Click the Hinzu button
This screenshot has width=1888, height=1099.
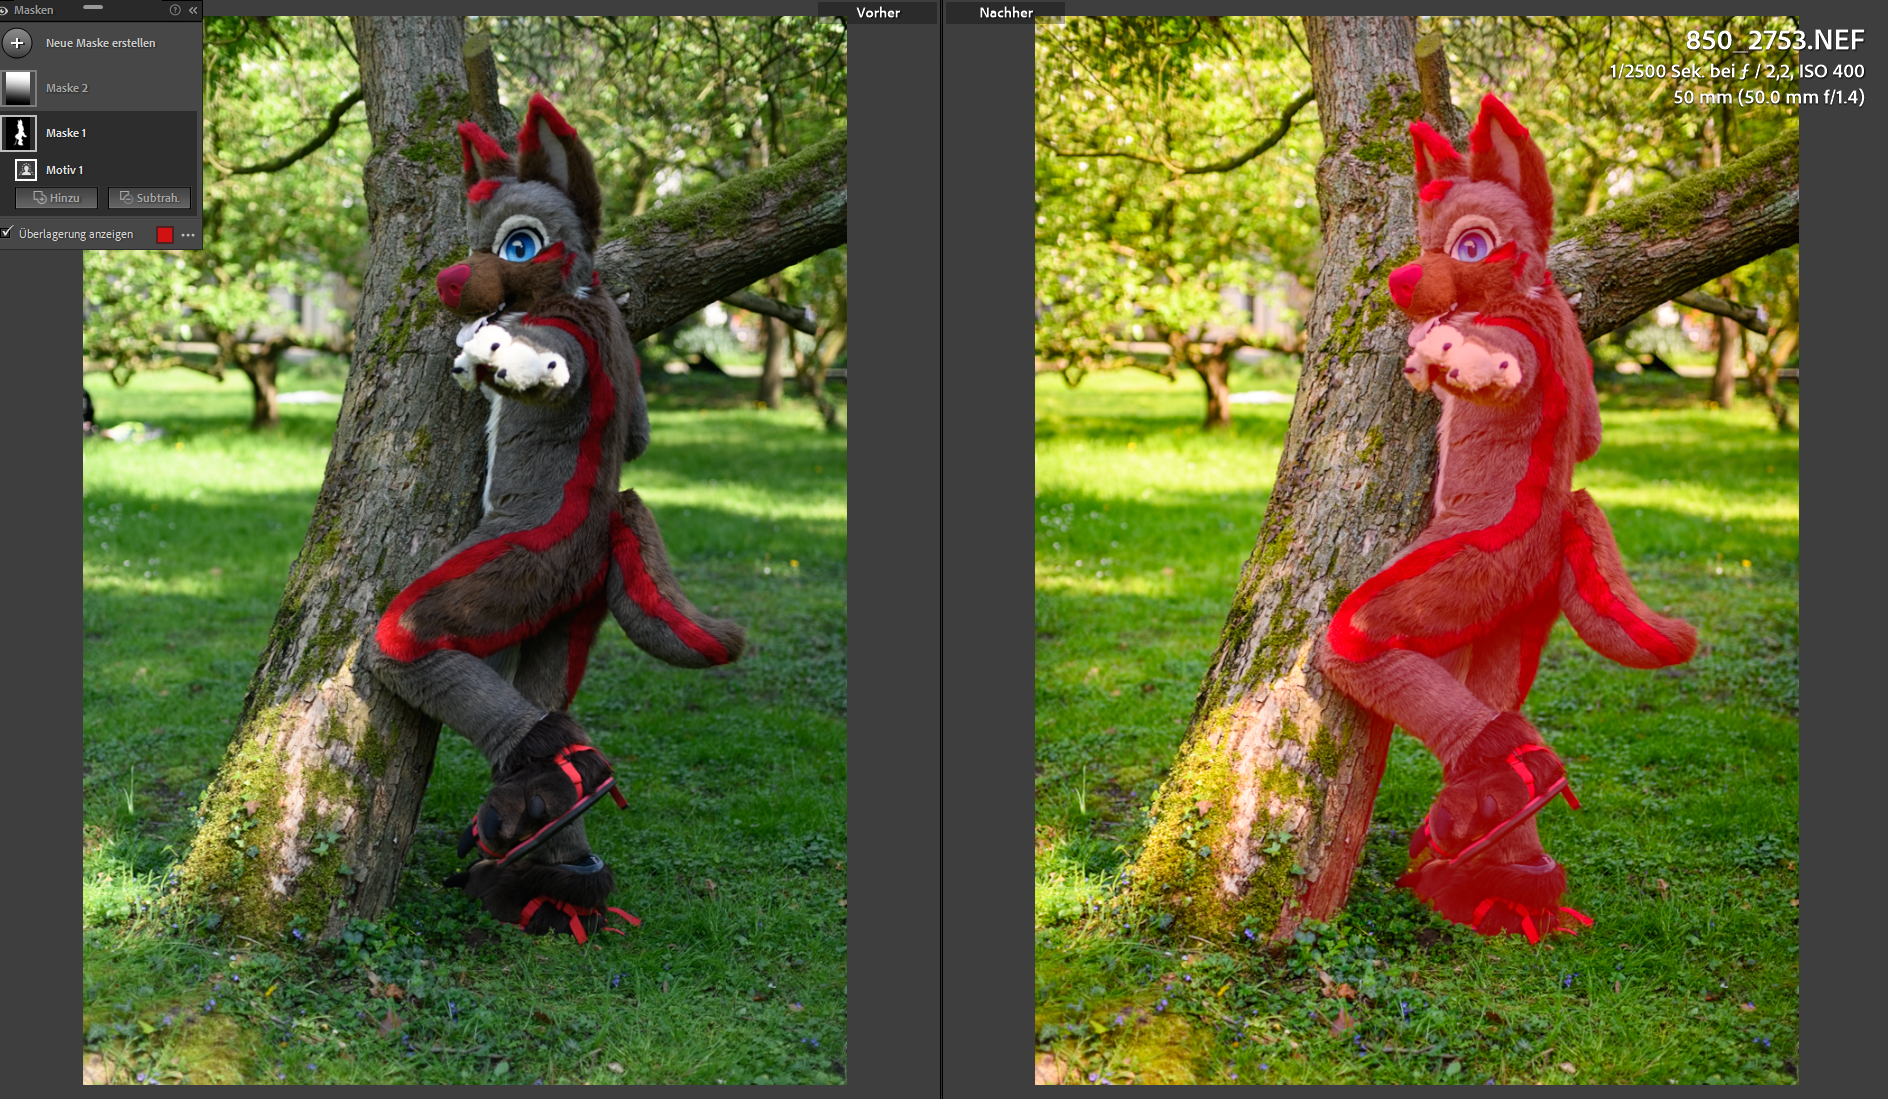point(56,198)
